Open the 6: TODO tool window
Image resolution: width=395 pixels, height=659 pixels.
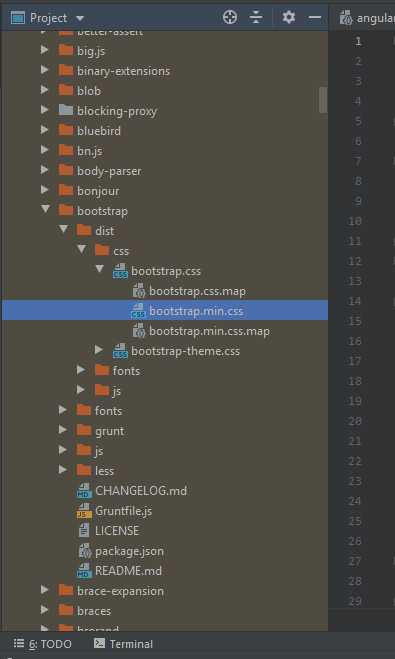pos(42,644)
